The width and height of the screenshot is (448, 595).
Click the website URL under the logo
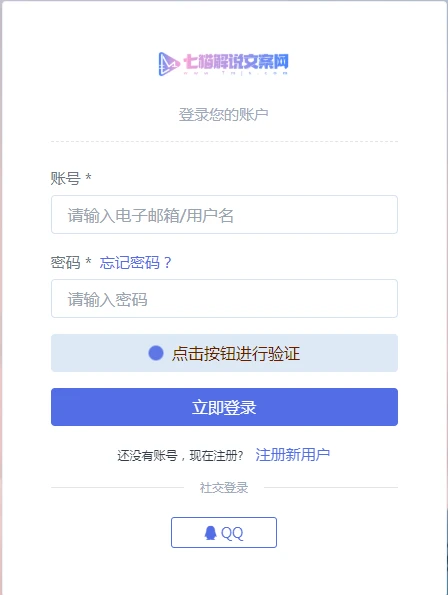pos(236,72)
